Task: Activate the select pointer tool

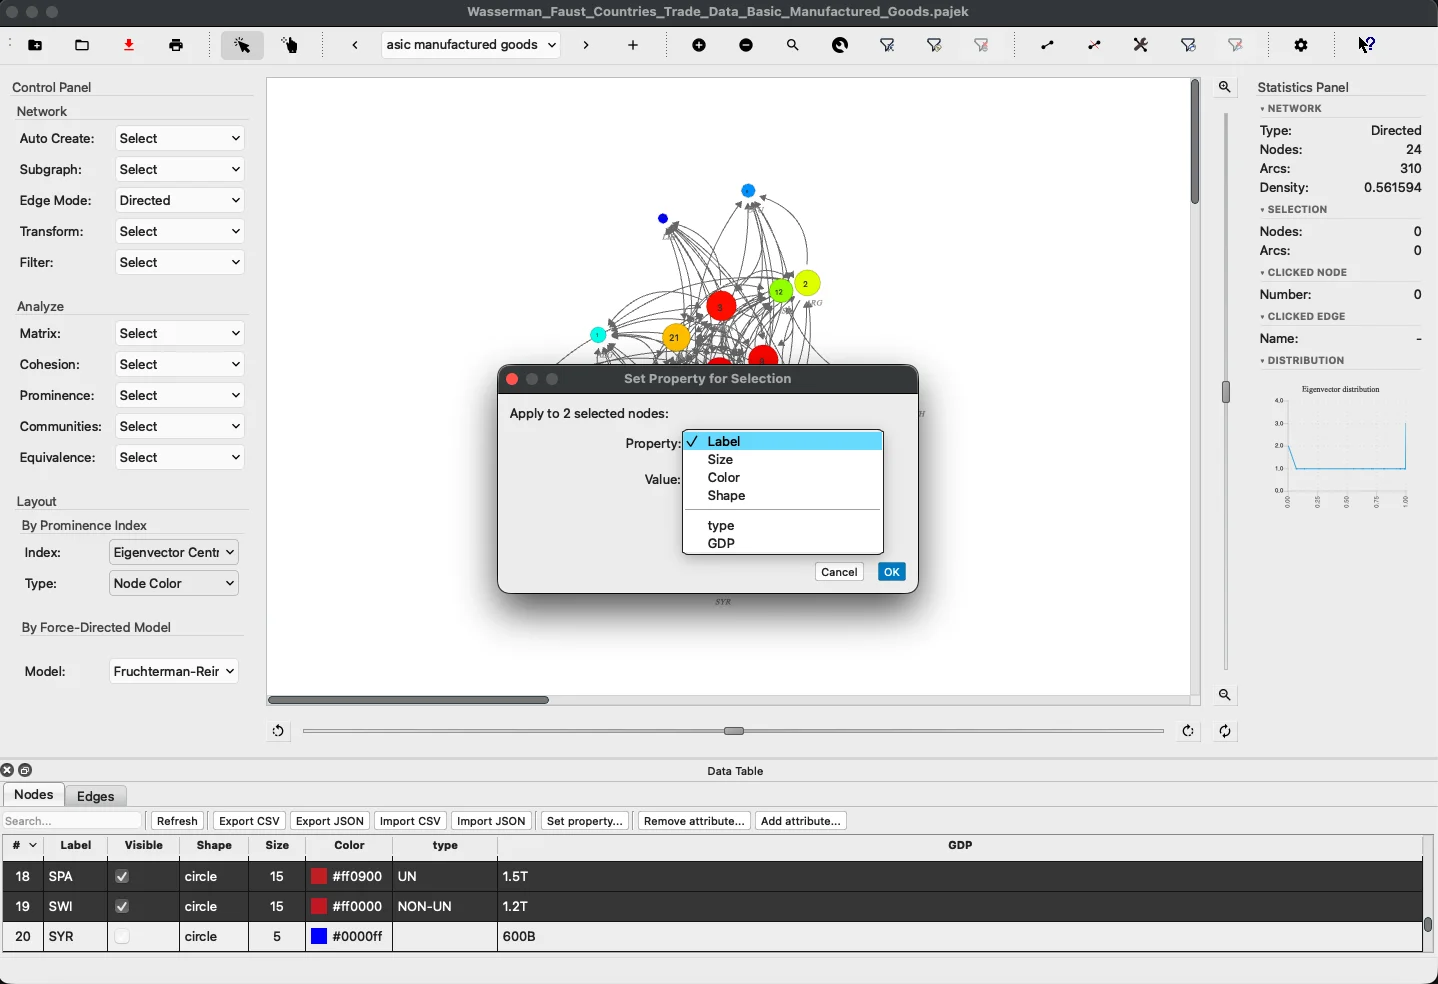Action: point(243,46)
